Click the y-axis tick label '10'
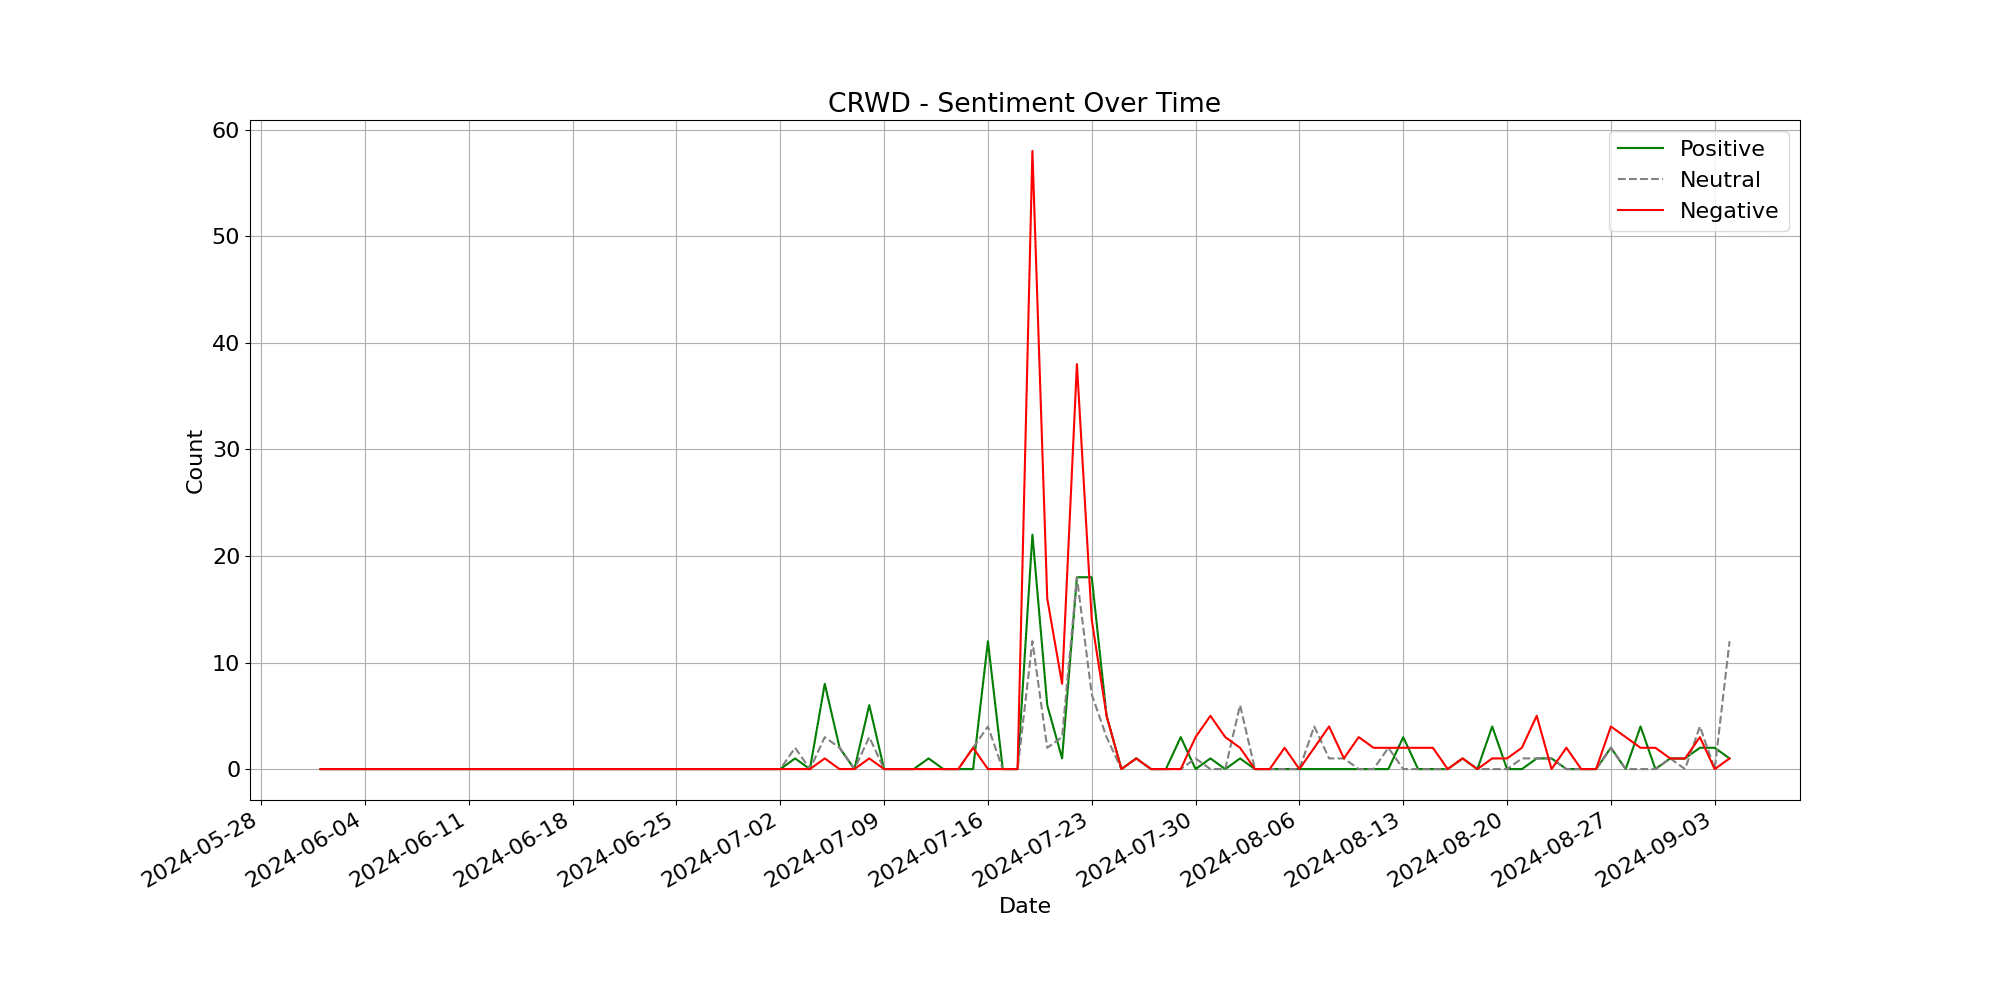The width and height of the screenshot is (2000, 1000). (x=225, y=663)
